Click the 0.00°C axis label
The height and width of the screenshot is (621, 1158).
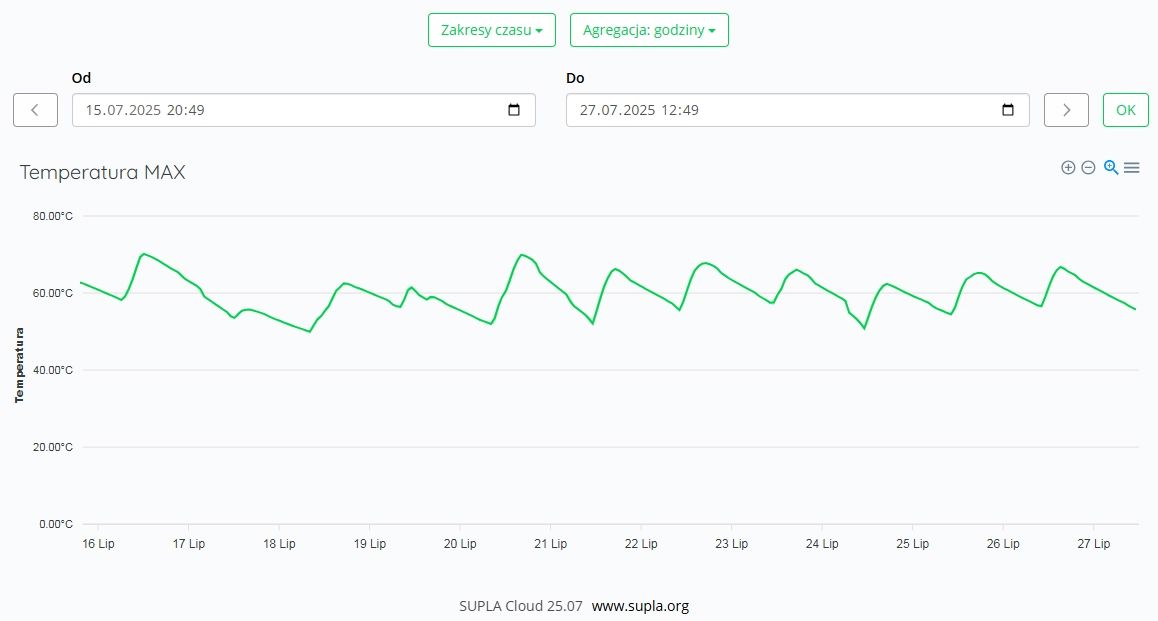pos(55,524)
